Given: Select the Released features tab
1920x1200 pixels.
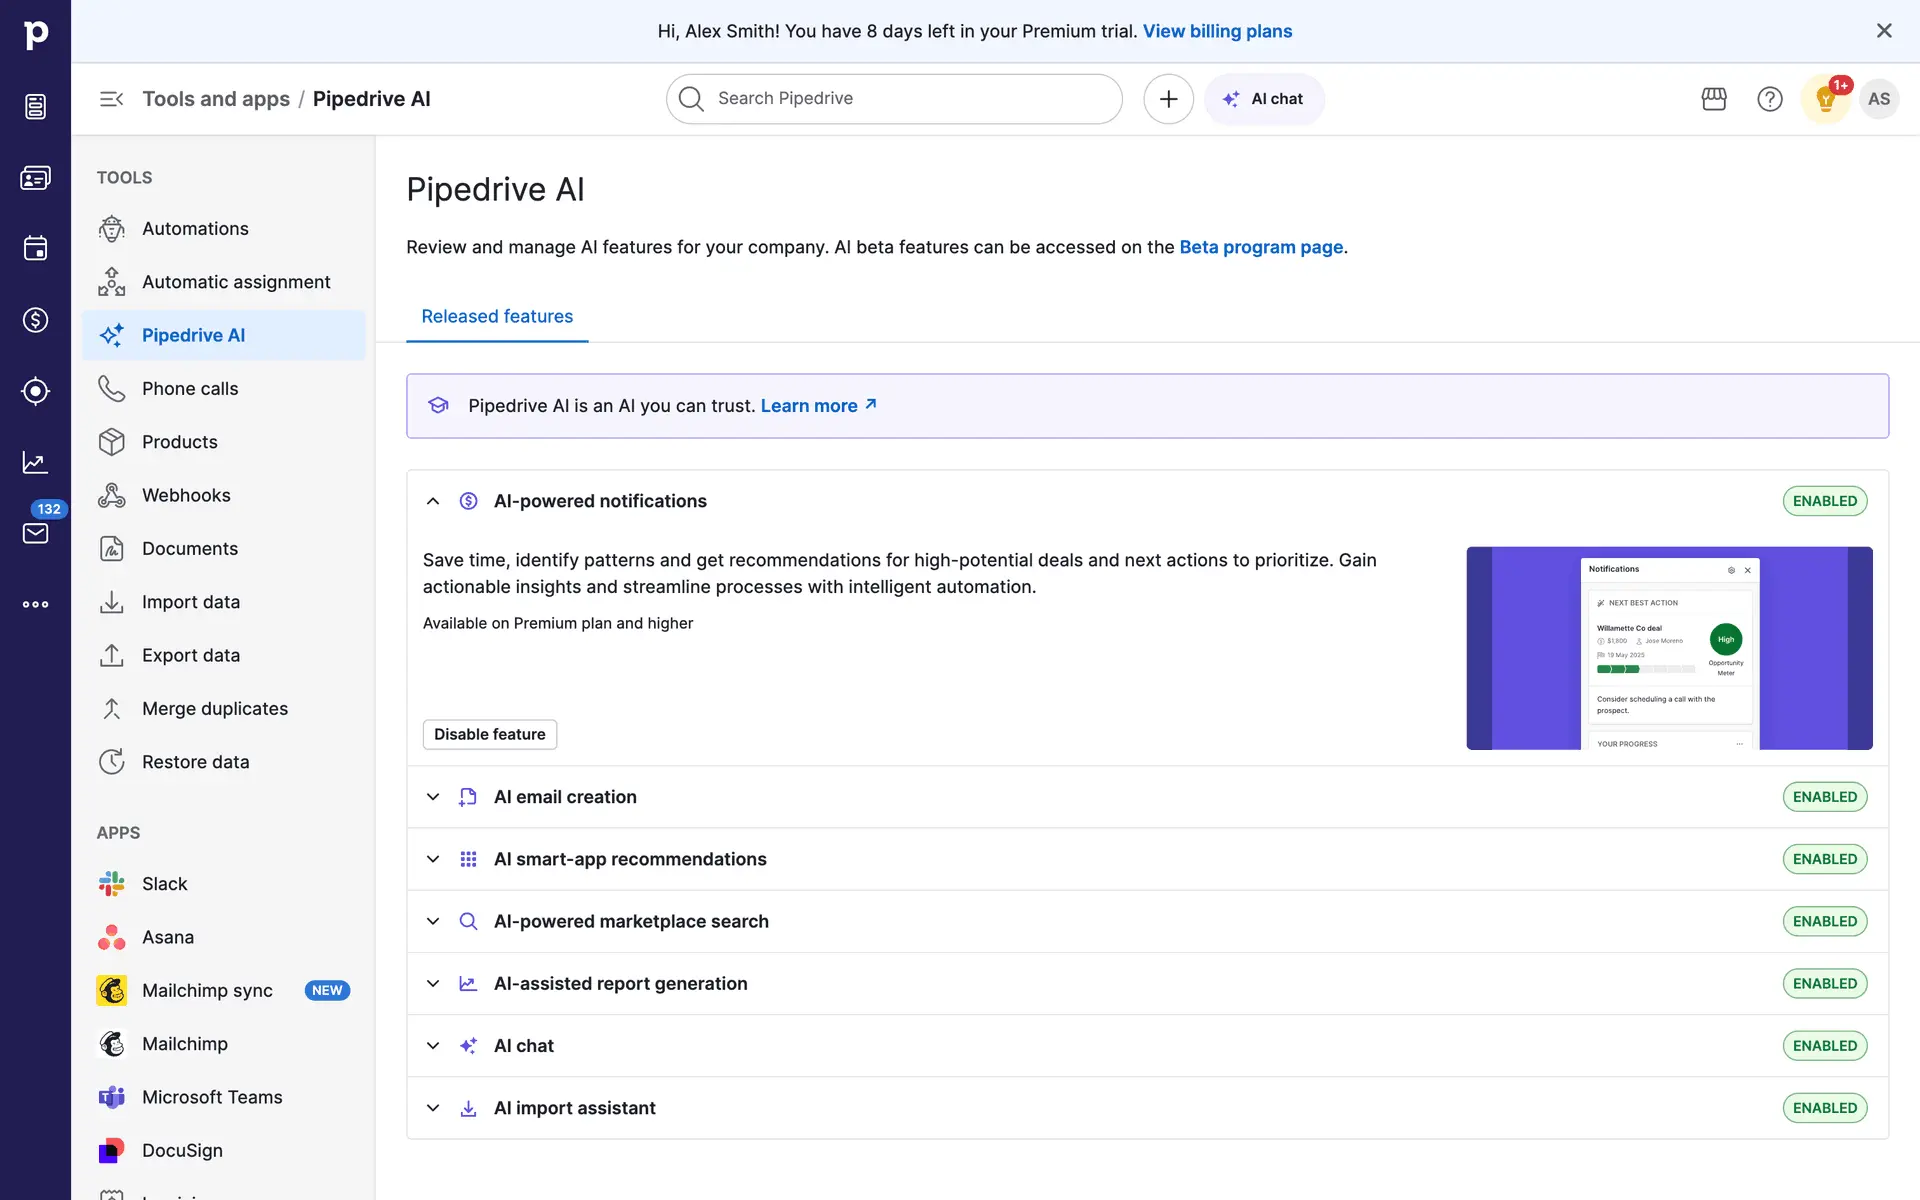Looking at the screenshot, I should pos(497,317).
